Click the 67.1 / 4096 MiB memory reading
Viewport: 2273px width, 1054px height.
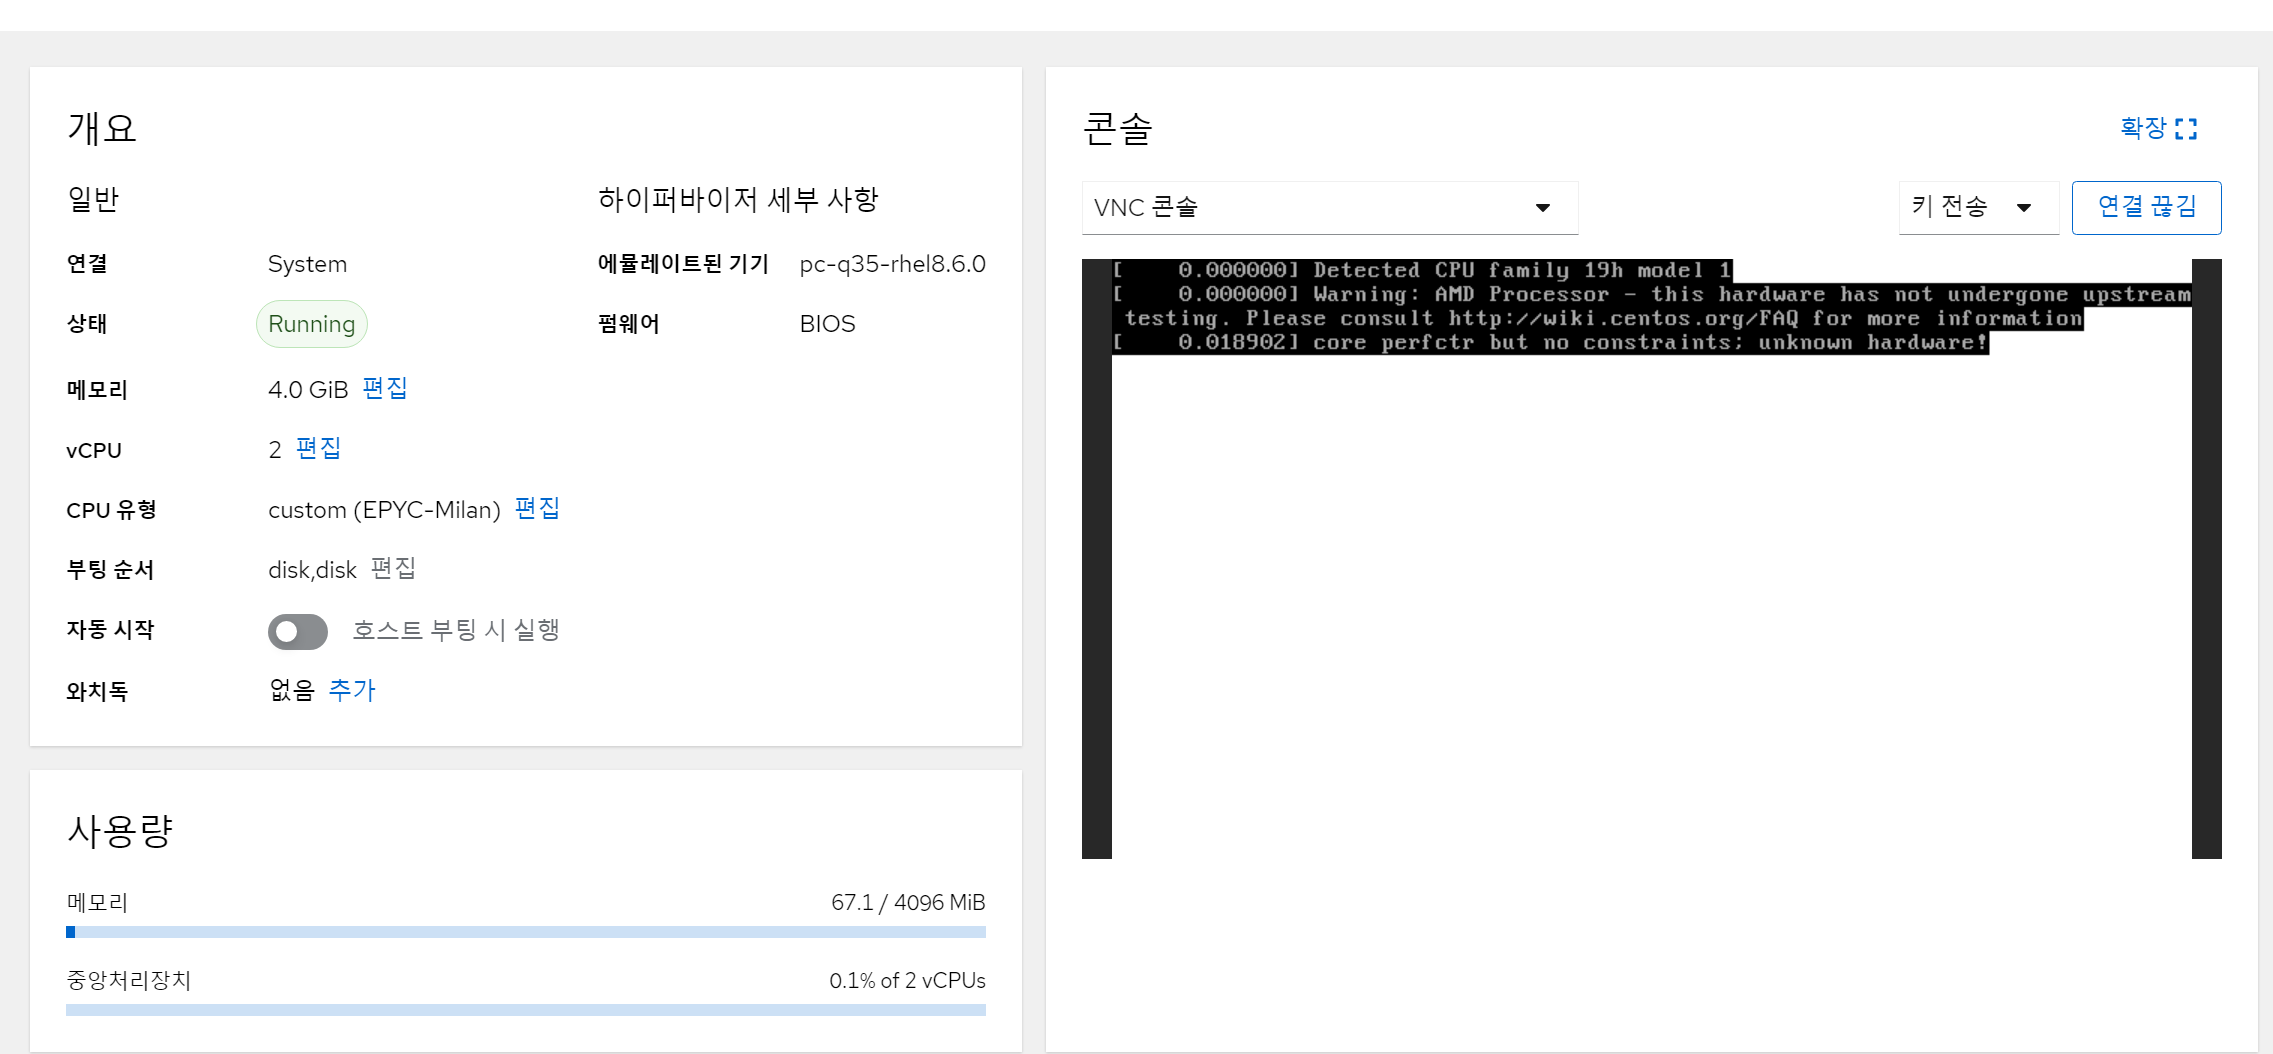click(908, 903)
